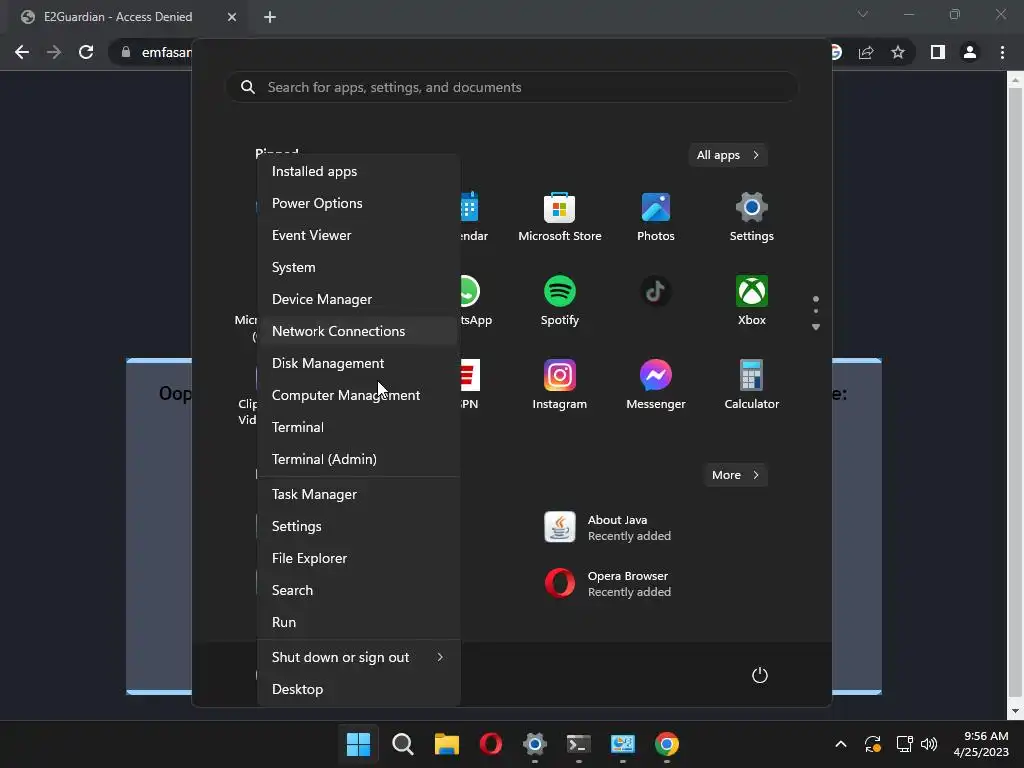Open Chrome three-dot menu
This screenshot has width=1024, height=768.
point(1002,52)
